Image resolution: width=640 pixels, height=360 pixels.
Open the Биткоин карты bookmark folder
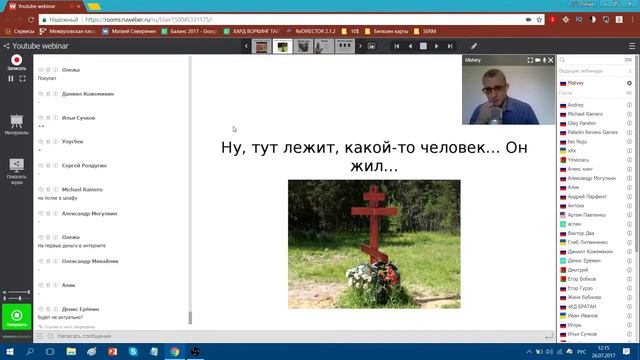(386, 31)
